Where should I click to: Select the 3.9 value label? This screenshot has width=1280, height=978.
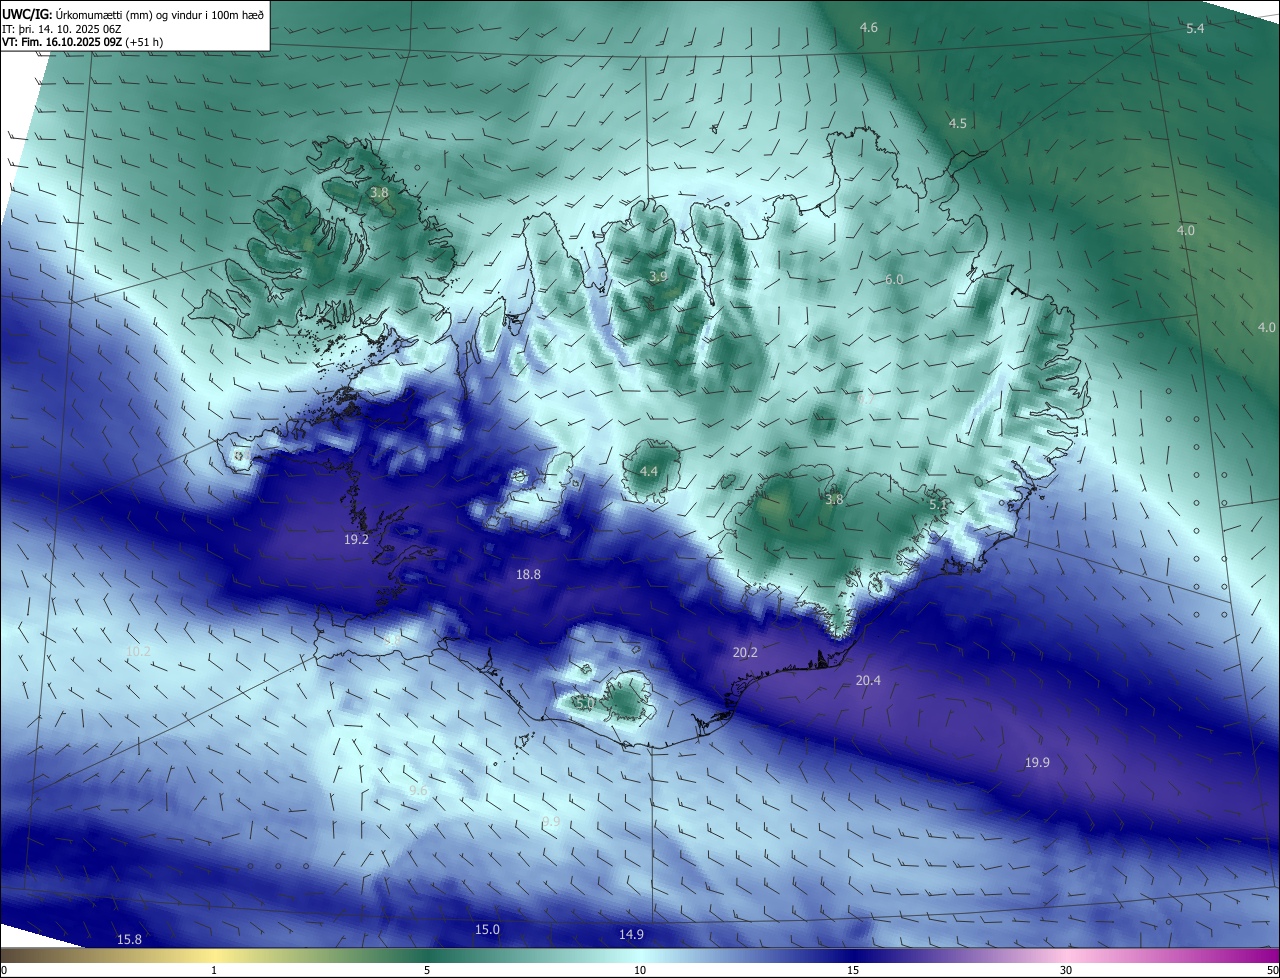click(657, 276)
